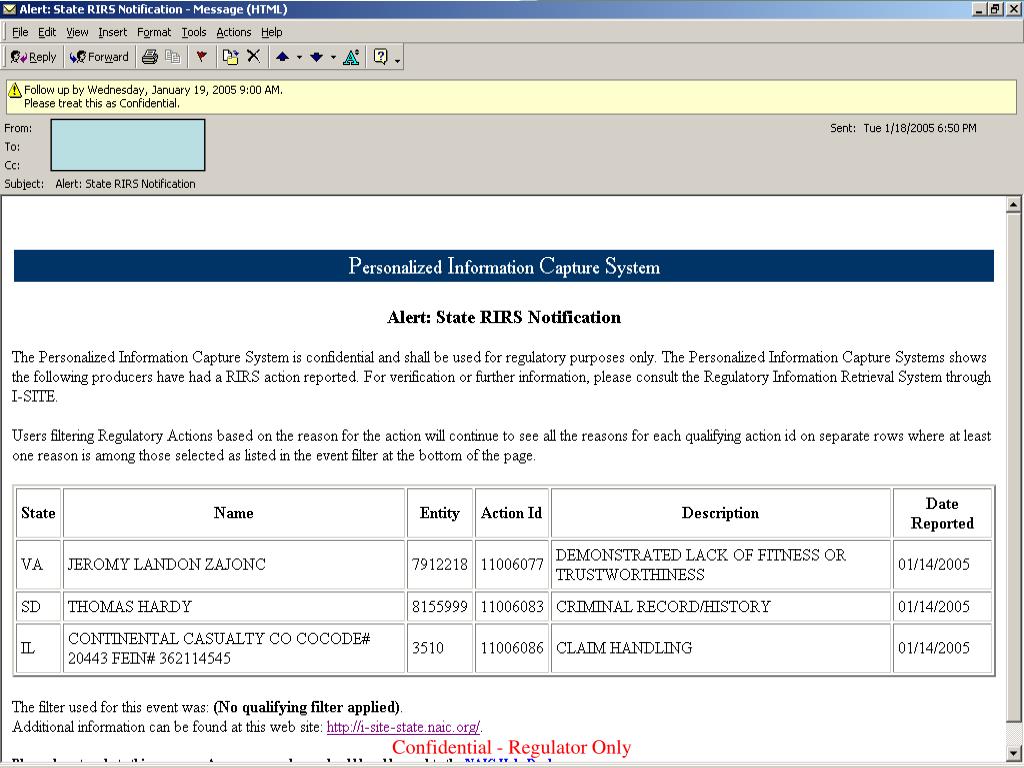This screenshot has height=768, width=1024.
Task: Click the subject line text
Action: [125, 184]
